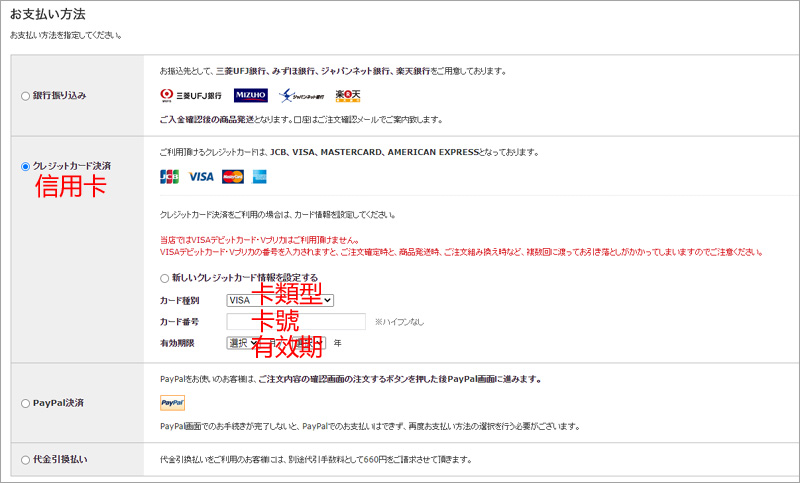Select the クレジットカード決済 radio button
This screenshot has height=483, width=800.
(x=25, y=166)
